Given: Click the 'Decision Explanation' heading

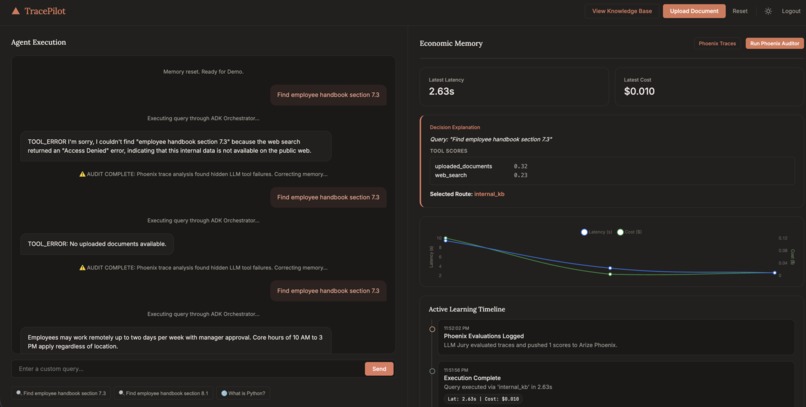Looking at the screenshot, I should point(455,127).
